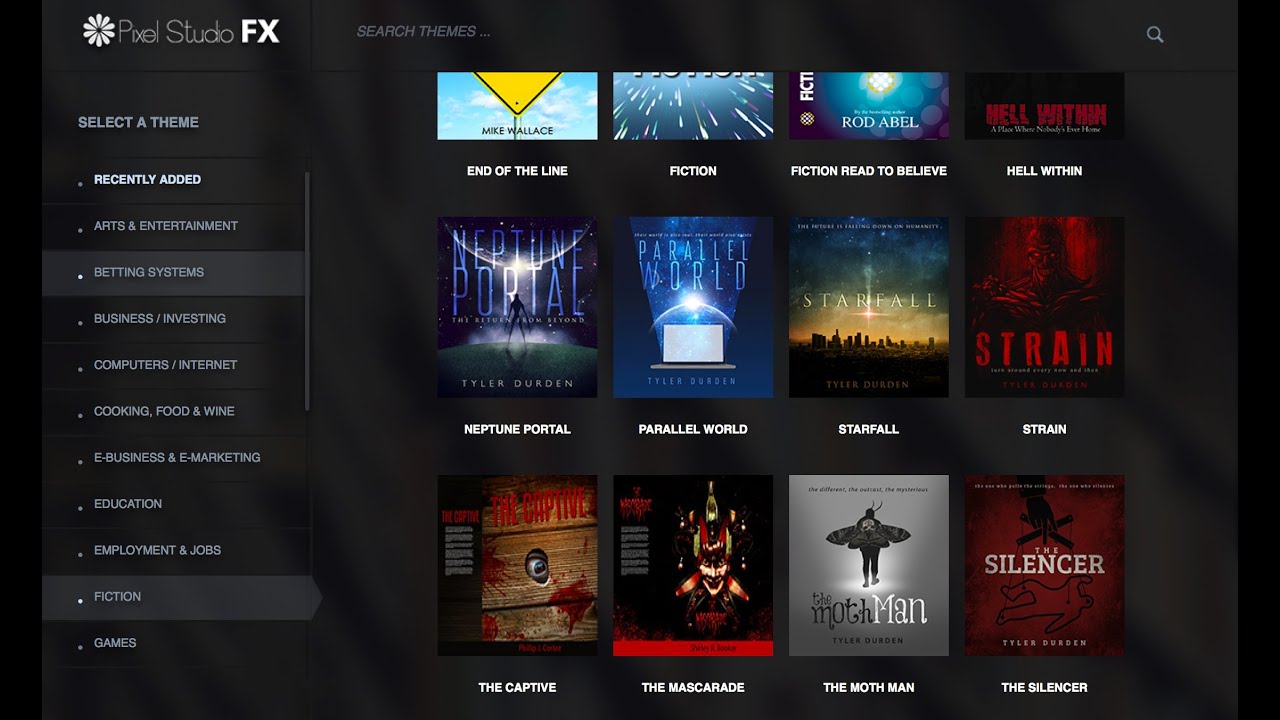
Task: Choose The Mascarade cover thumbnail
Action: pyautogui.click(x=693, y=565)
